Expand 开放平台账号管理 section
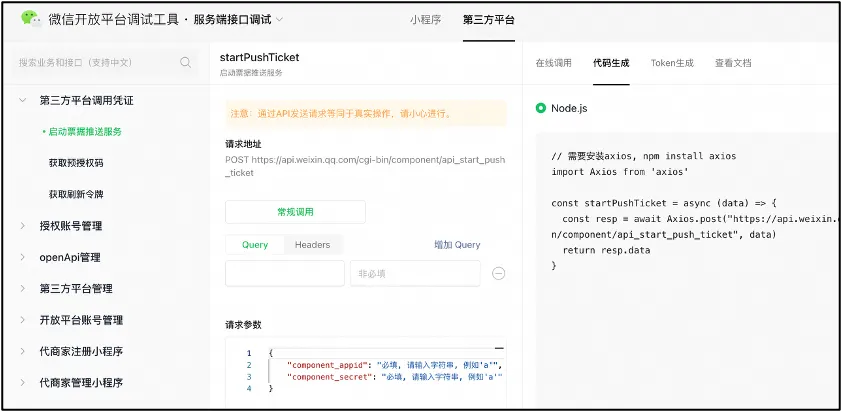 click(23, 320)
